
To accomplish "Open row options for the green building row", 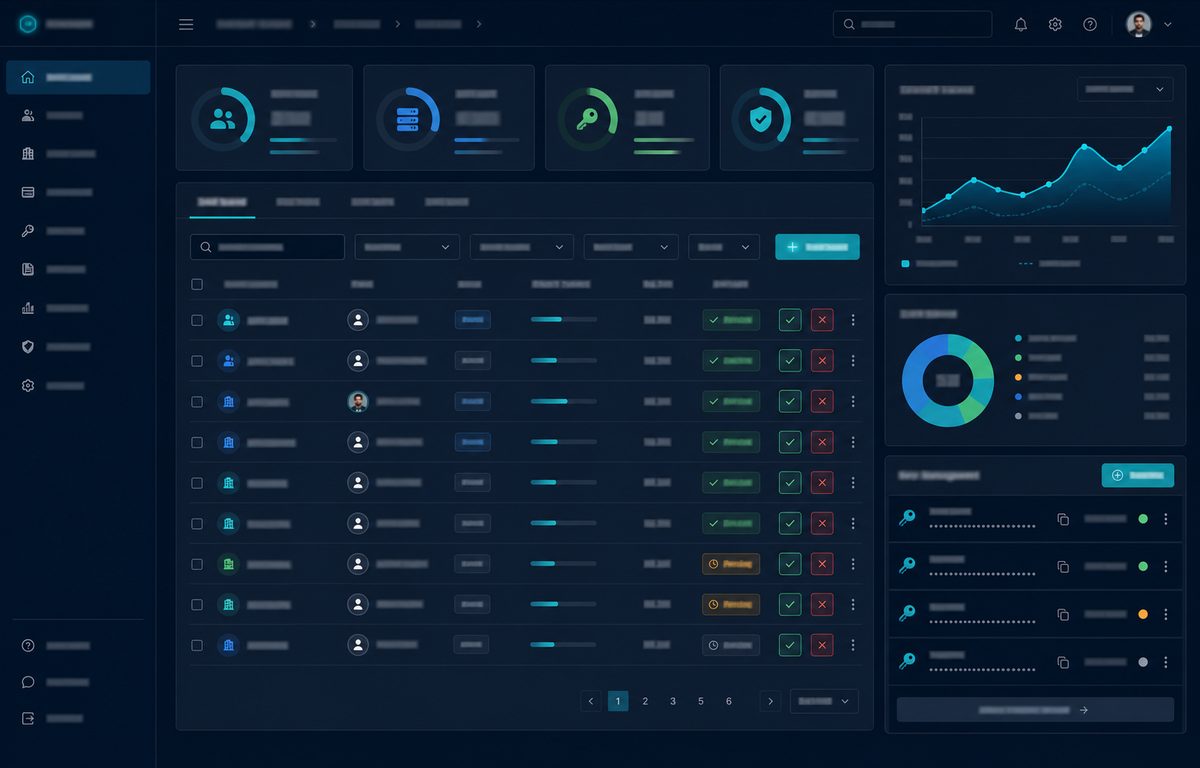I will [853, 564].
